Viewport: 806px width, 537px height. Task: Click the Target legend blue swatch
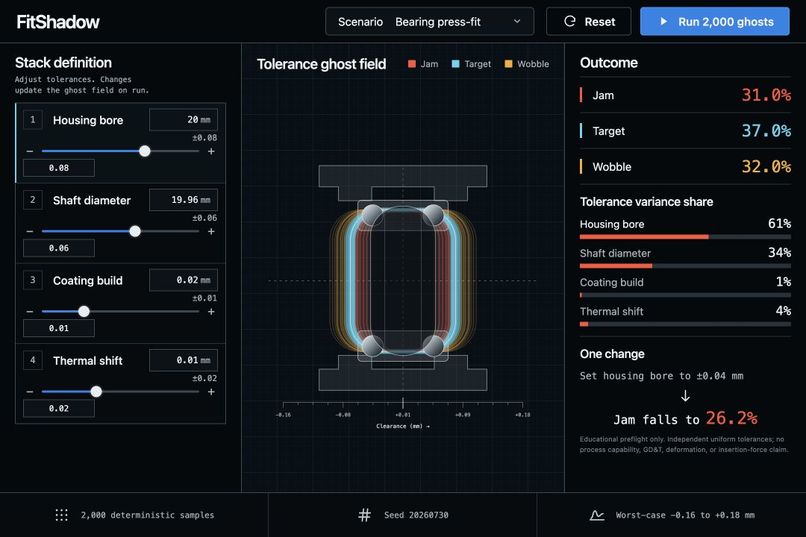pyautogui.click(x=455, y=64)
